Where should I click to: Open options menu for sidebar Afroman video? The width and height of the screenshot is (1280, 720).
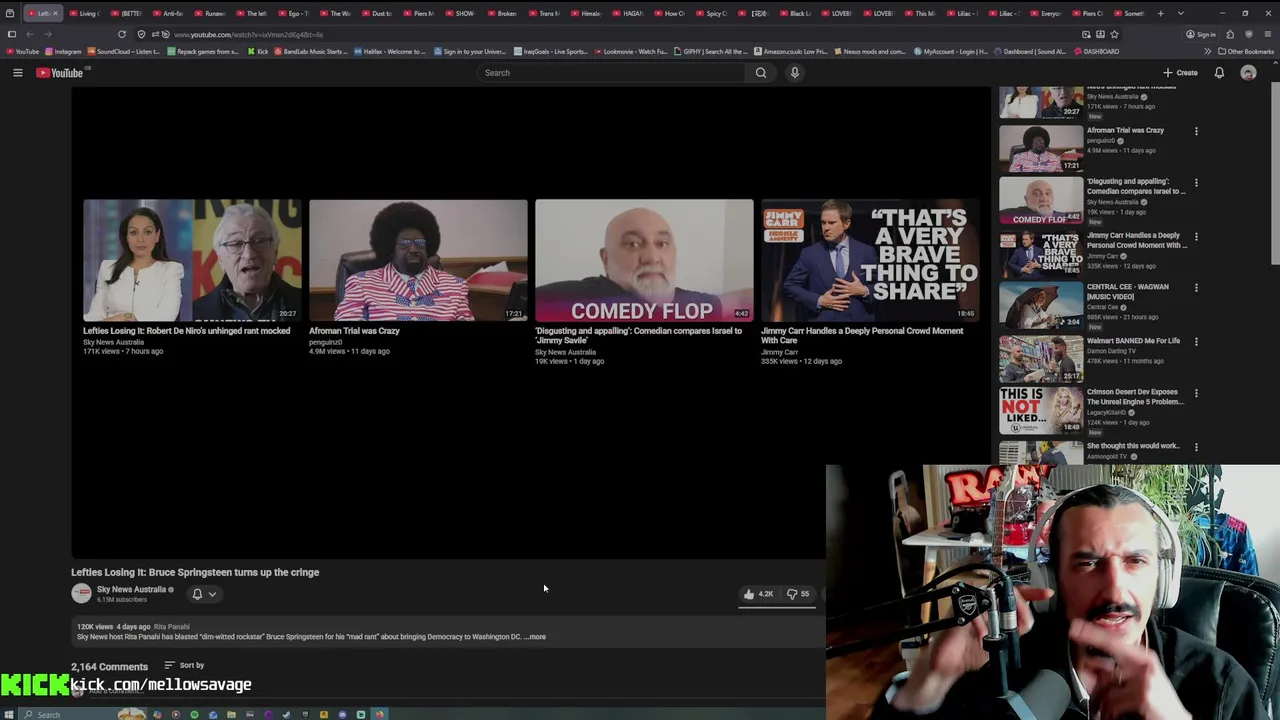(x=1196, y=131)
